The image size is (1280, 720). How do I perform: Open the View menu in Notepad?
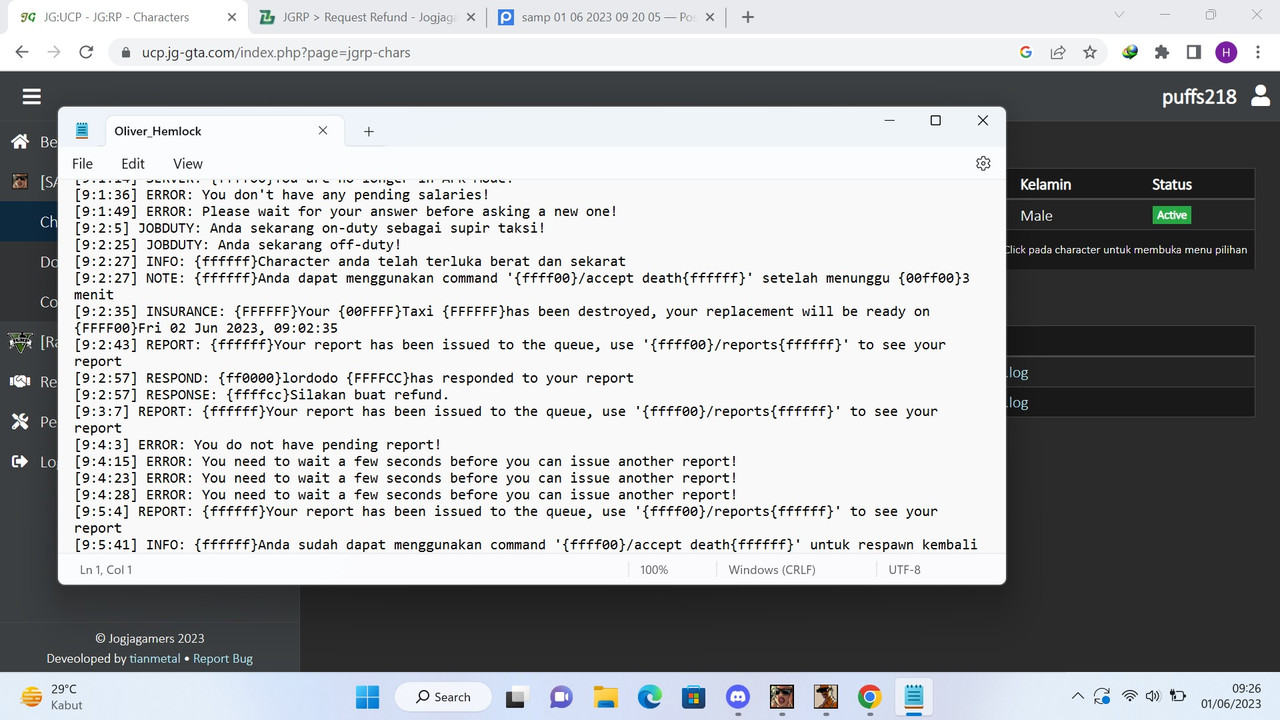(188, 164)
